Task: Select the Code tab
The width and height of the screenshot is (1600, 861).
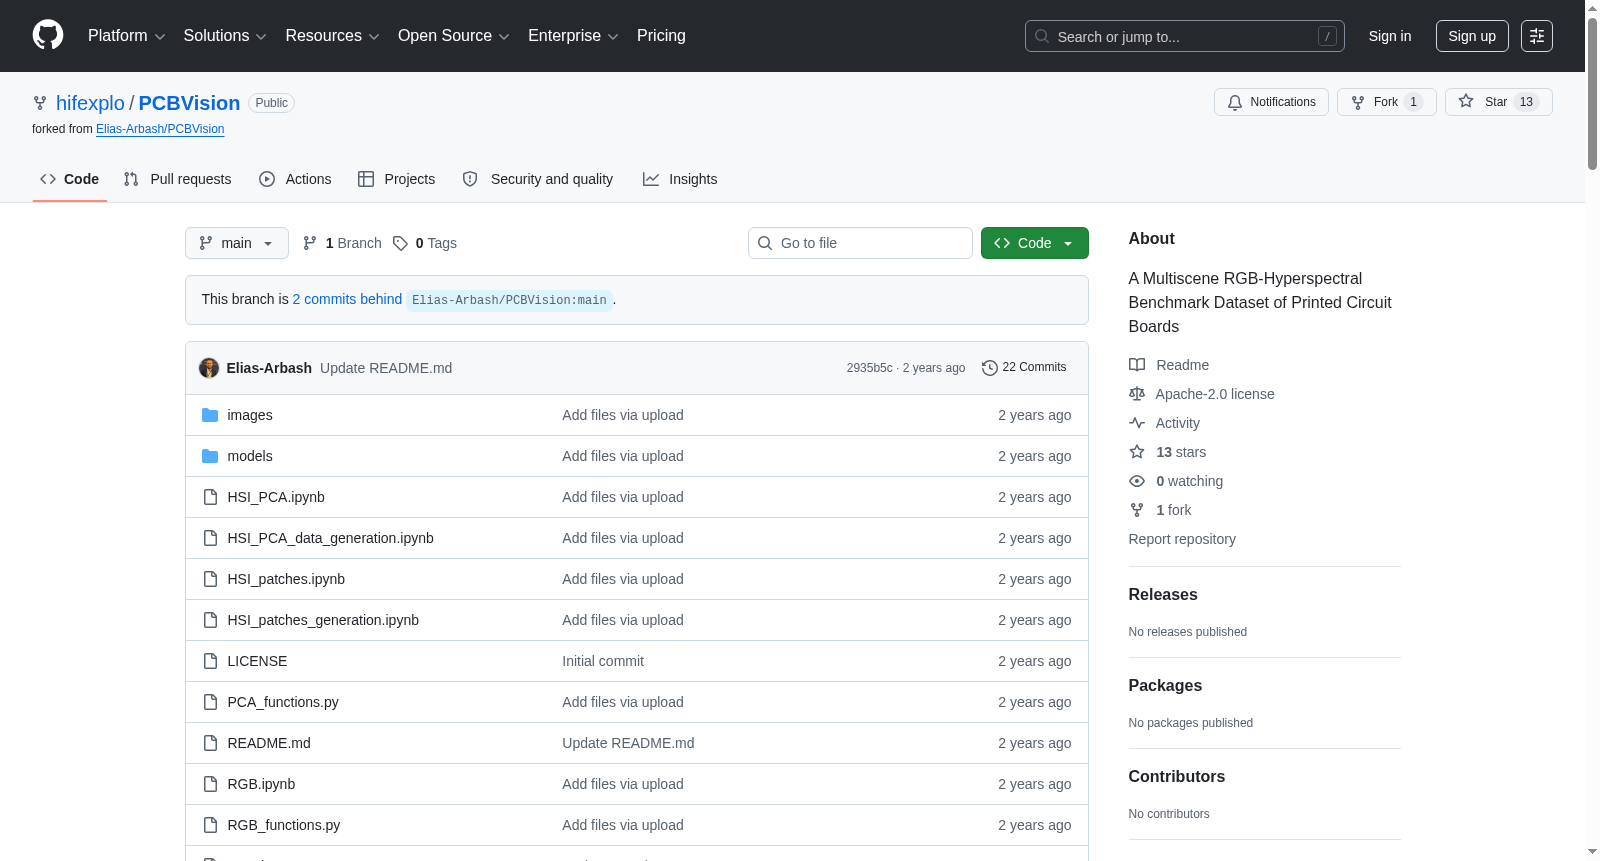Action: (70, 179)
